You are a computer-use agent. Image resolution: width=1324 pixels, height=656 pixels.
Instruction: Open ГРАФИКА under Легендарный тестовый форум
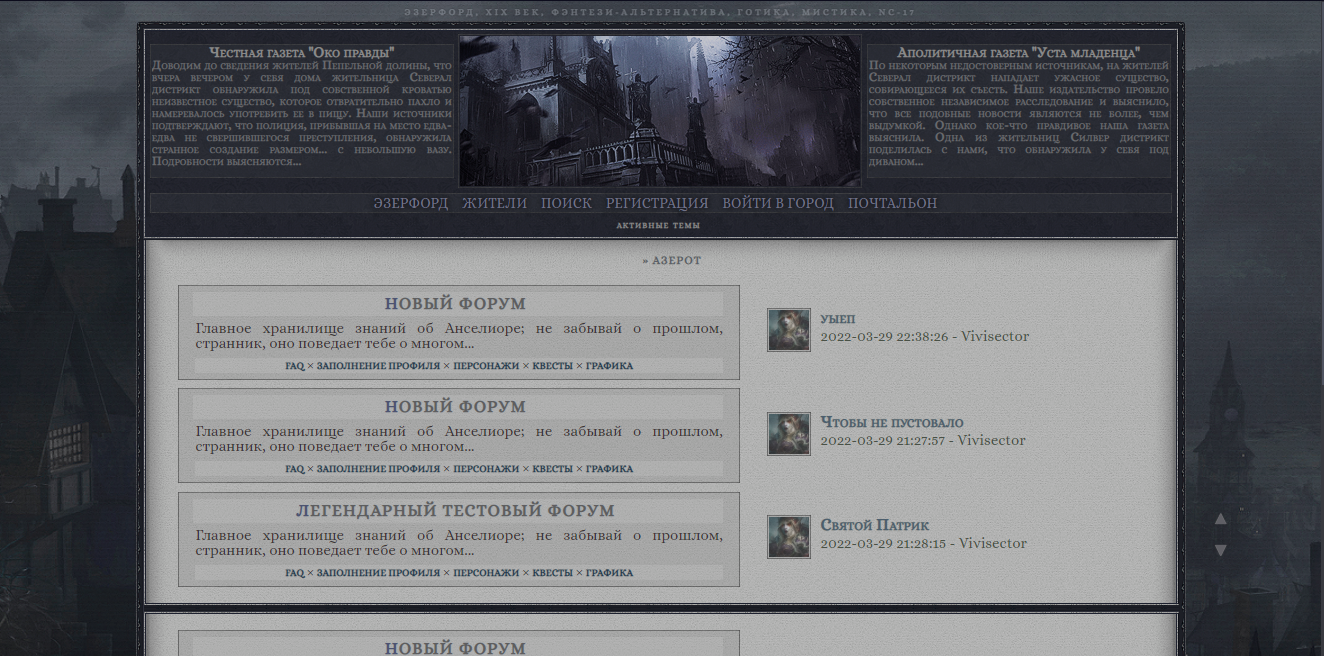tap(609, 573)
